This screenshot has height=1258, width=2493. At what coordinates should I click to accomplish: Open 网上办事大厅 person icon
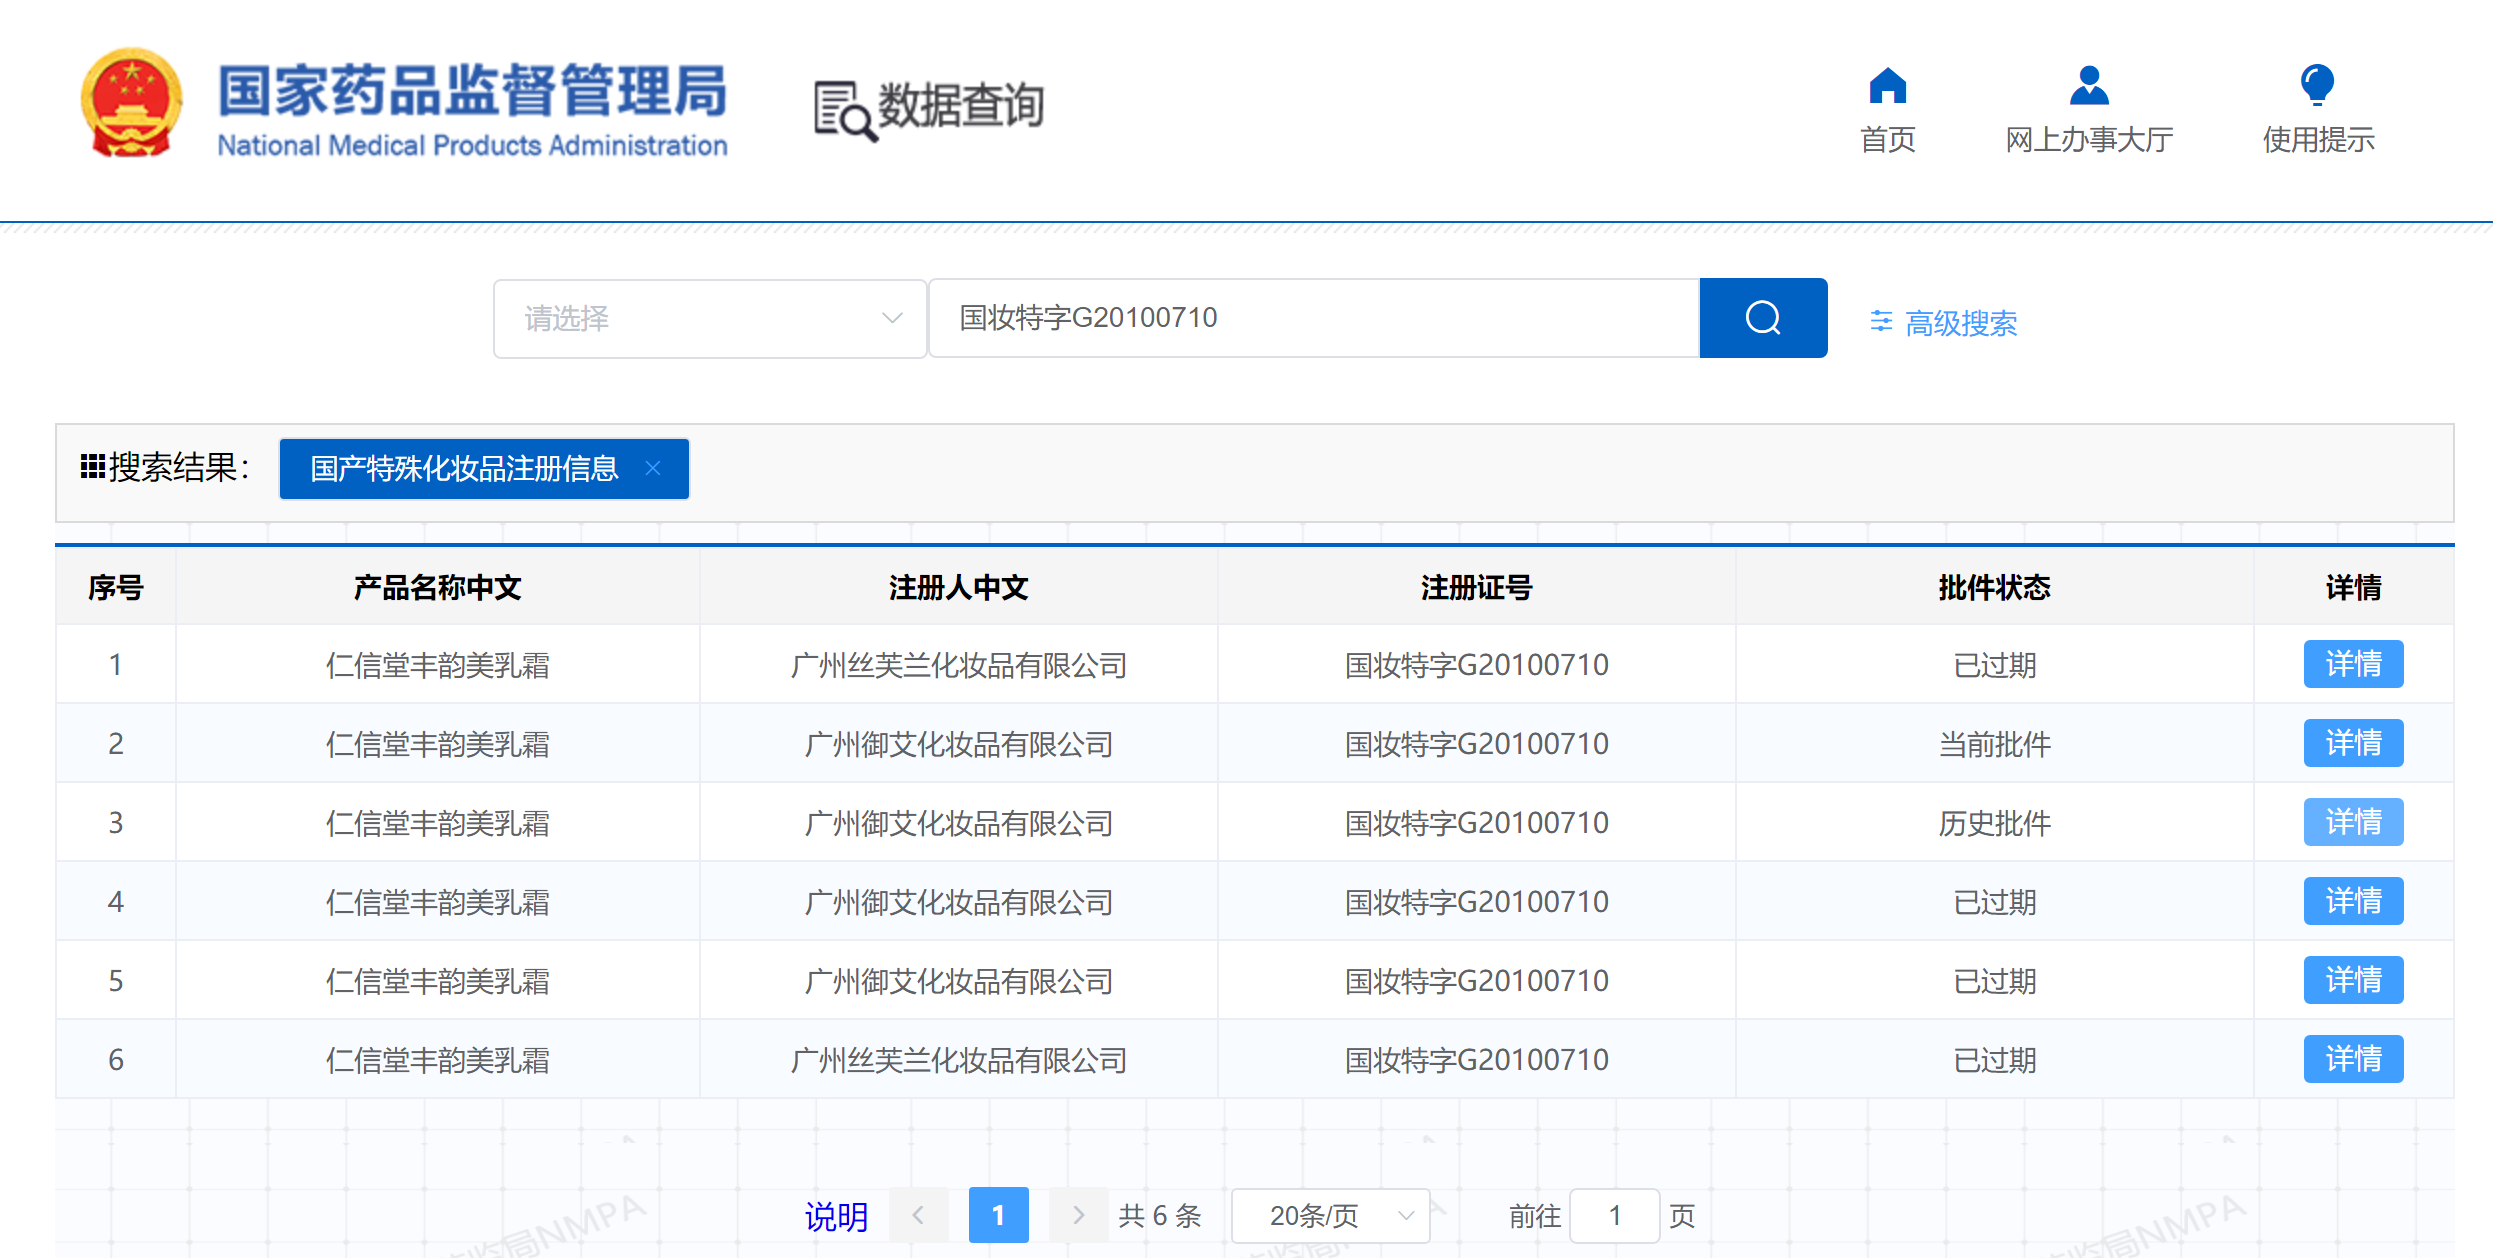point(2088,86)
